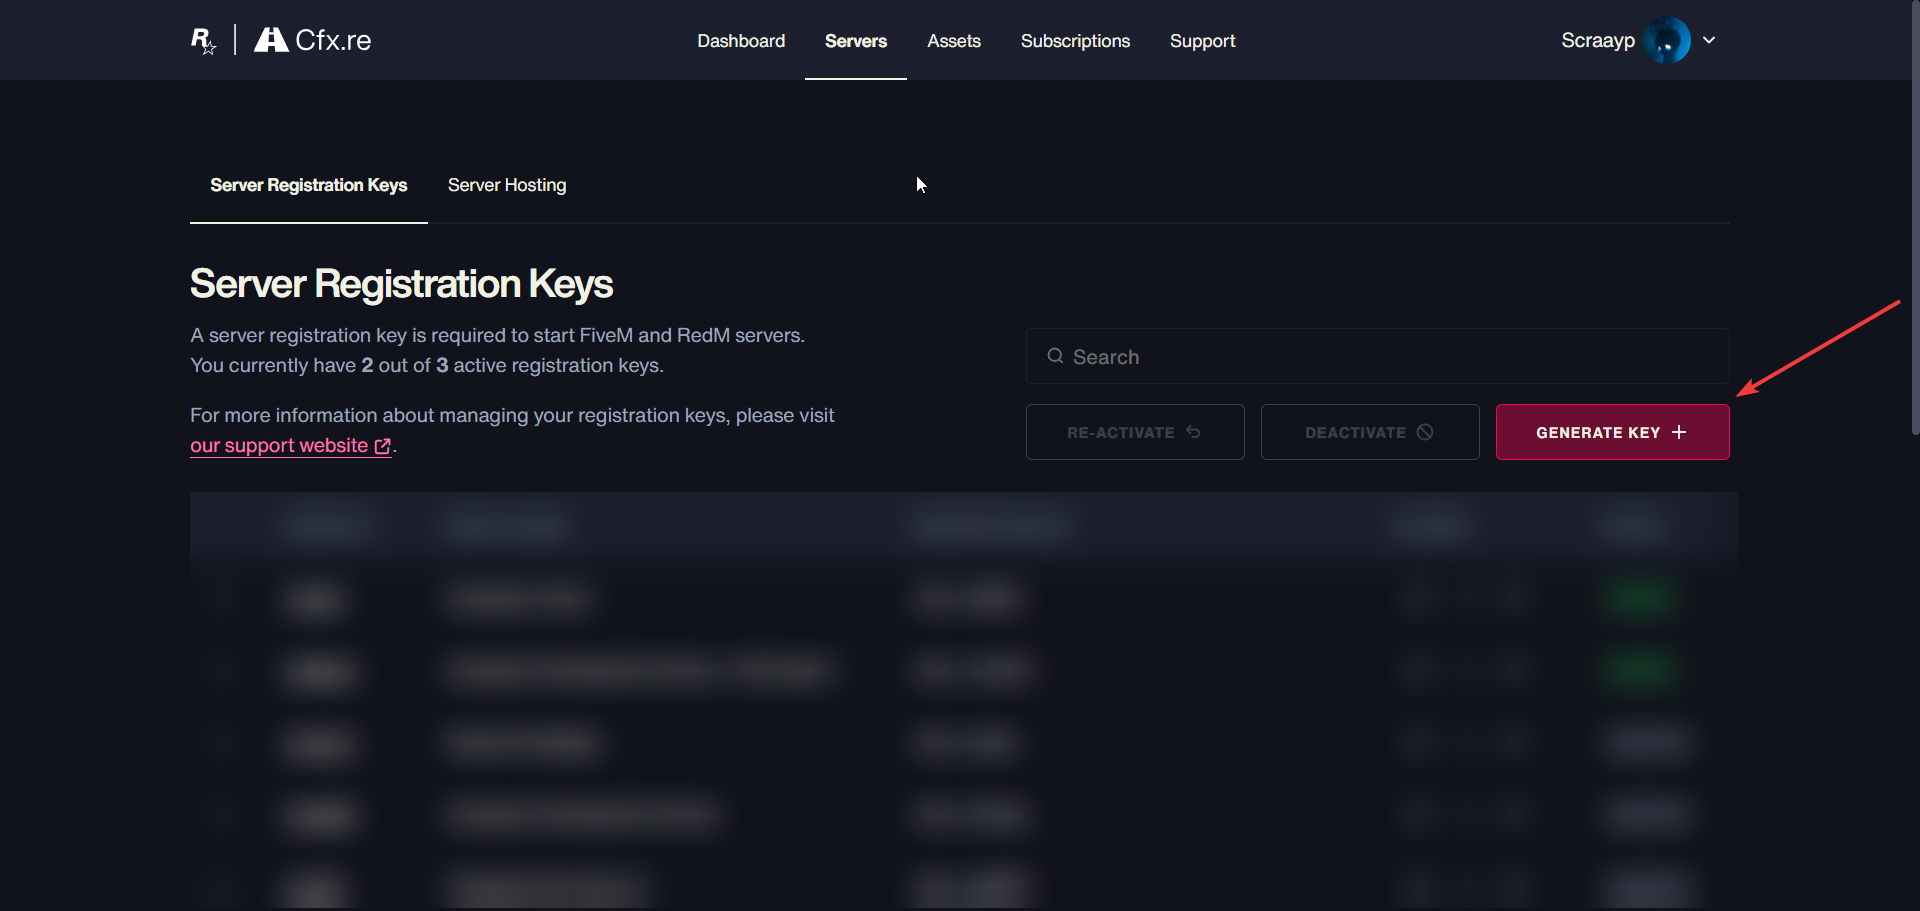Follow the our support website link

point(291,446)
